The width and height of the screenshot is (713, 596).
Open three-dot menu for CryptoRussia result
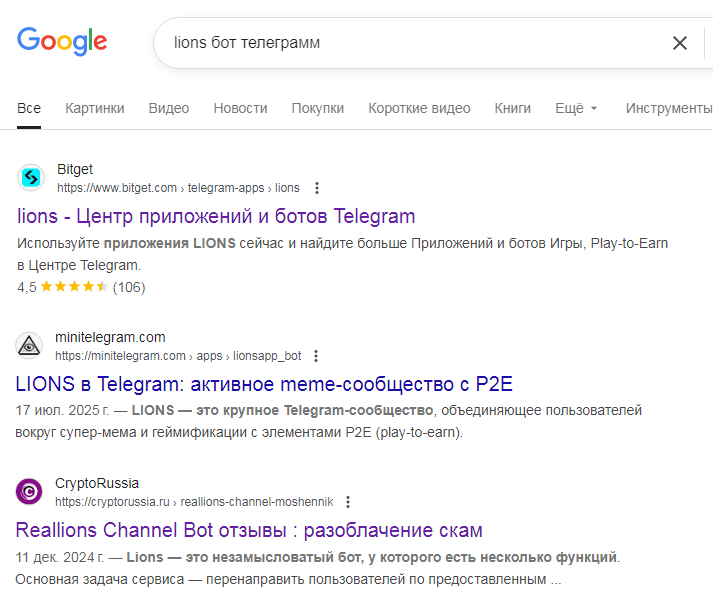tap(348, 502)
